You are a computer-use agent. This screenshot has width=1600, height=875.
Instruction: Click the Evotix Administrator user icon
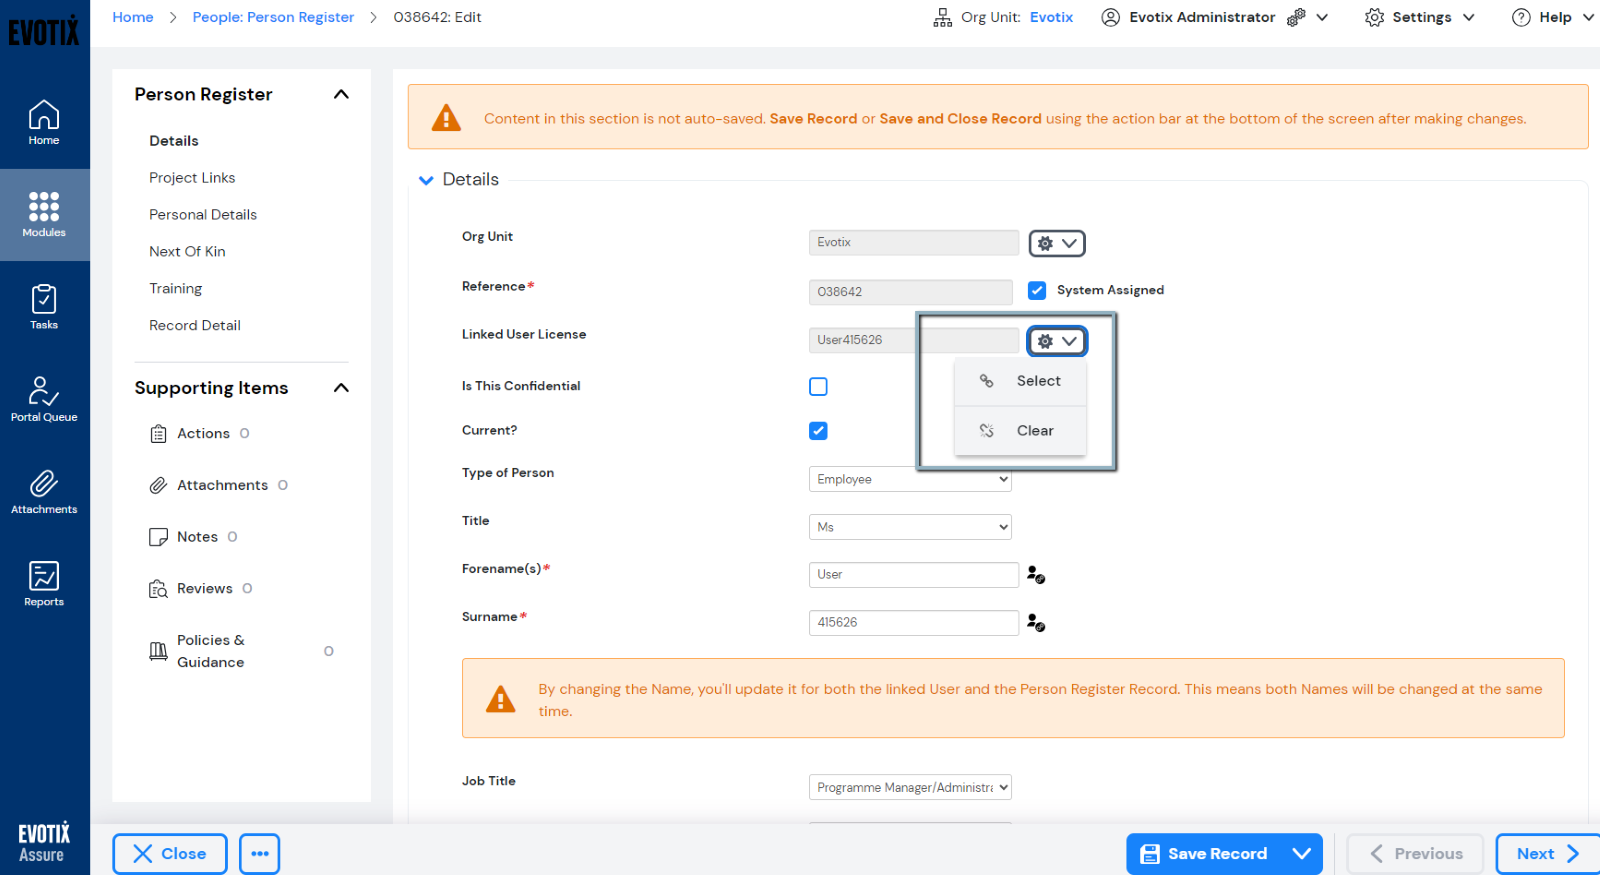point(1110,17)
